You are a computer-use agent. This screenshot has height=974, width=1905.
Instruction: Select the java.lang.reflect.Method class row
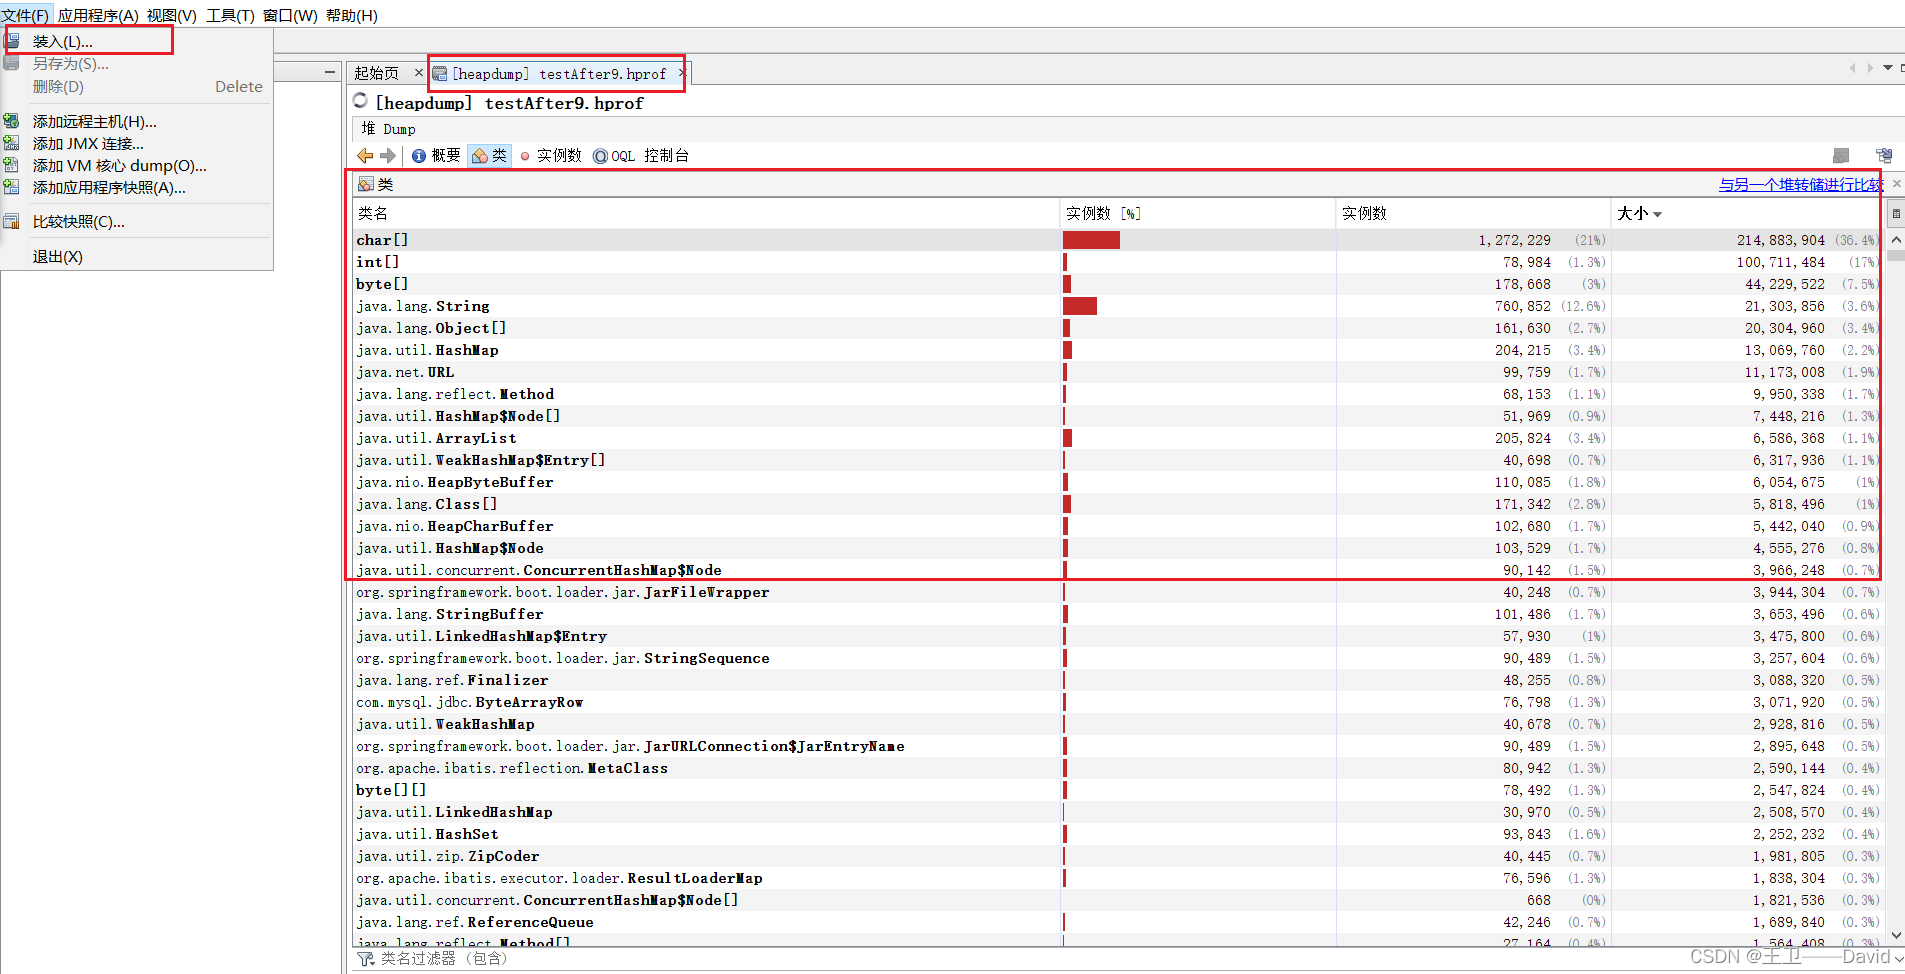click(1117, 394)
